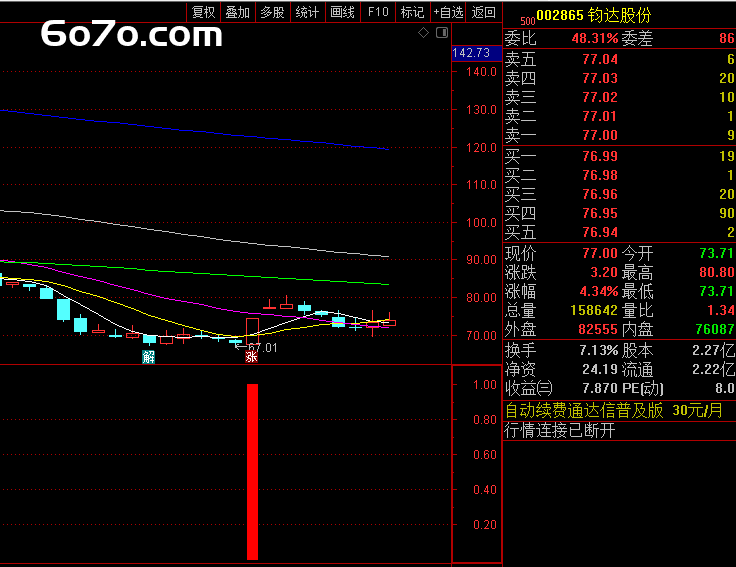Click the 最高 value 80.80
This screenshot has width=736, height=567.
pyautogui.click(x=716, y=272)
